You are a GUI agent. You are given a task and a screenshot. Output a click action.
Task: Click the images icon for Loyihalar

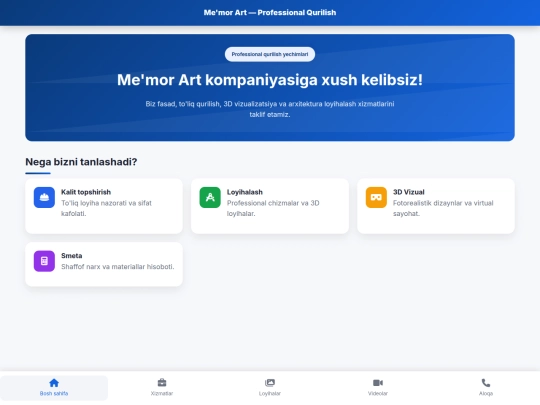(x=270, y=383)
